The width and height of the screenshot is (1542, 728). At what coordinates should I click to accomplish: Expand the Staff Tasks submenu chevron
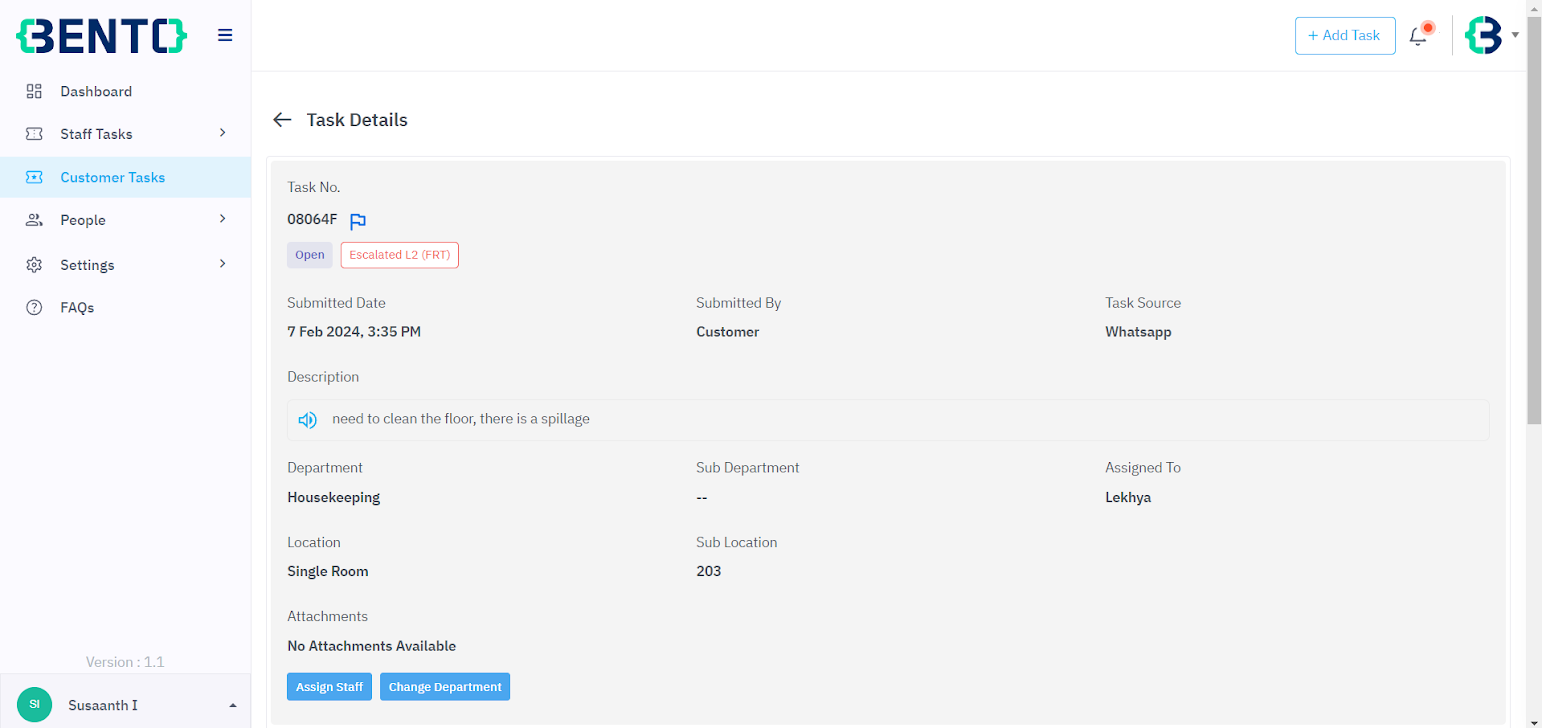[x=223, y=133]
